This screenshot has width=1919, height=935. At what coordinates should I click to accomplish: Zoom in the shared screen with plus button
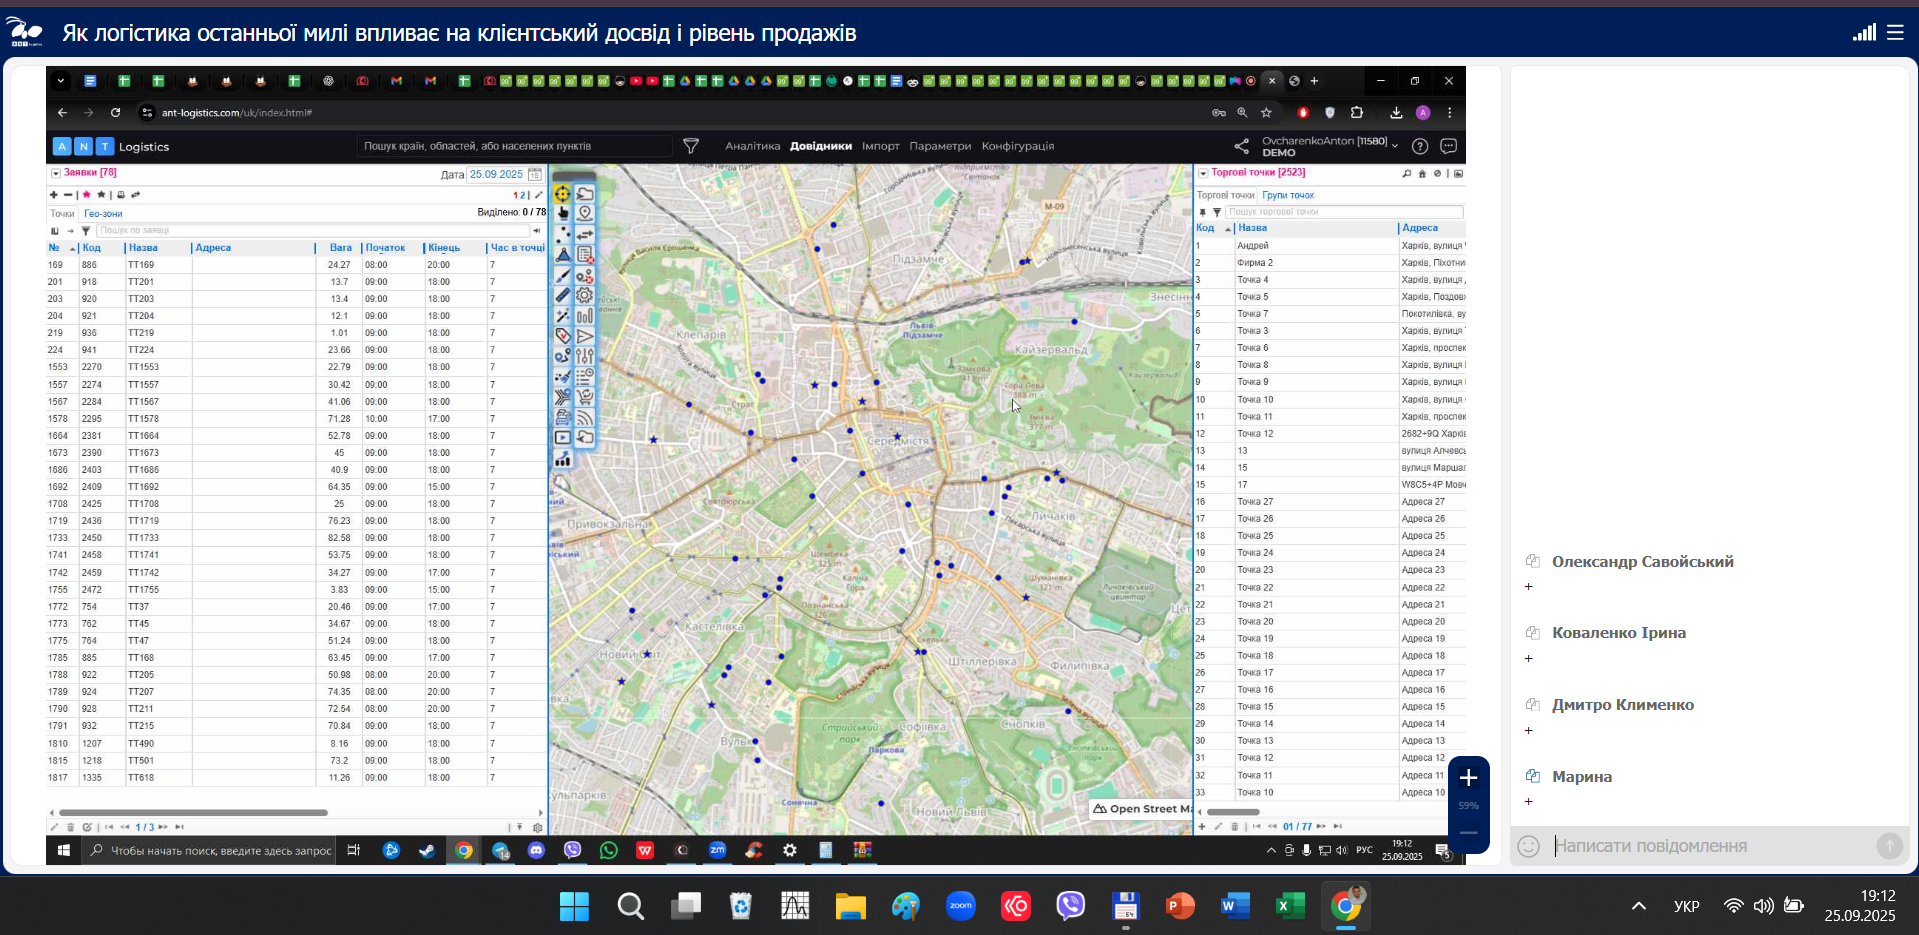pos(1468,778)
